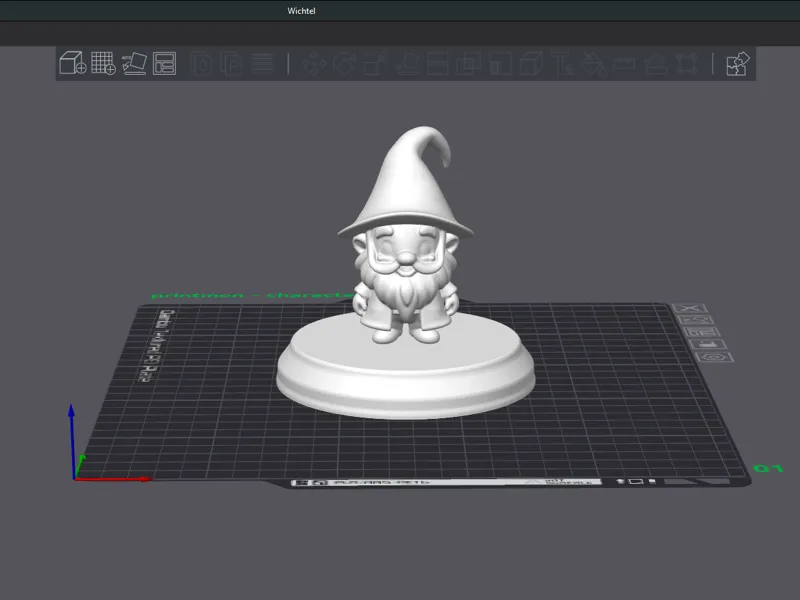800x600 pixels.
Task: Activate the Lay on Face tool
Action: (407, 64)
